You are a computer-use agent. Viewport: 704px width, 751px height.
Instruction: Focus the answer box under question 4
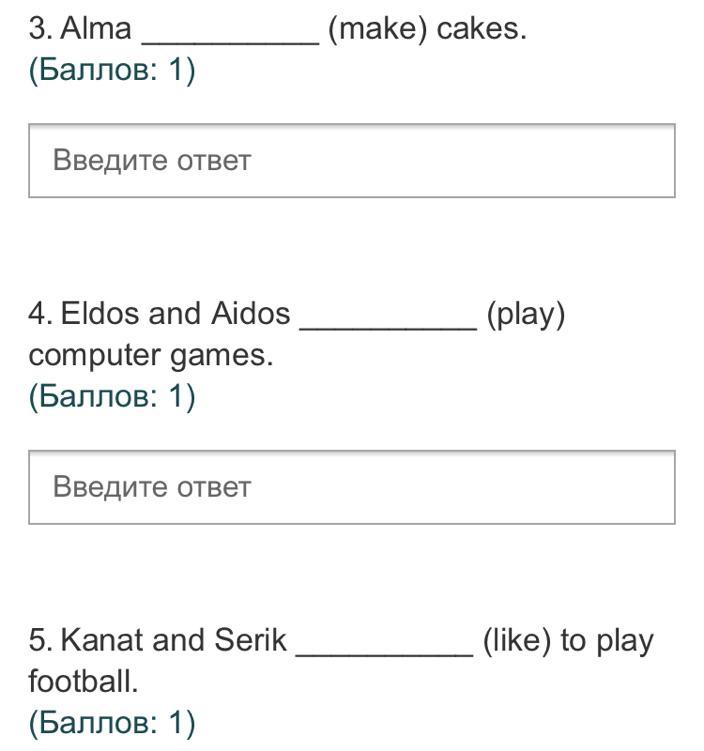pos(351,488)
